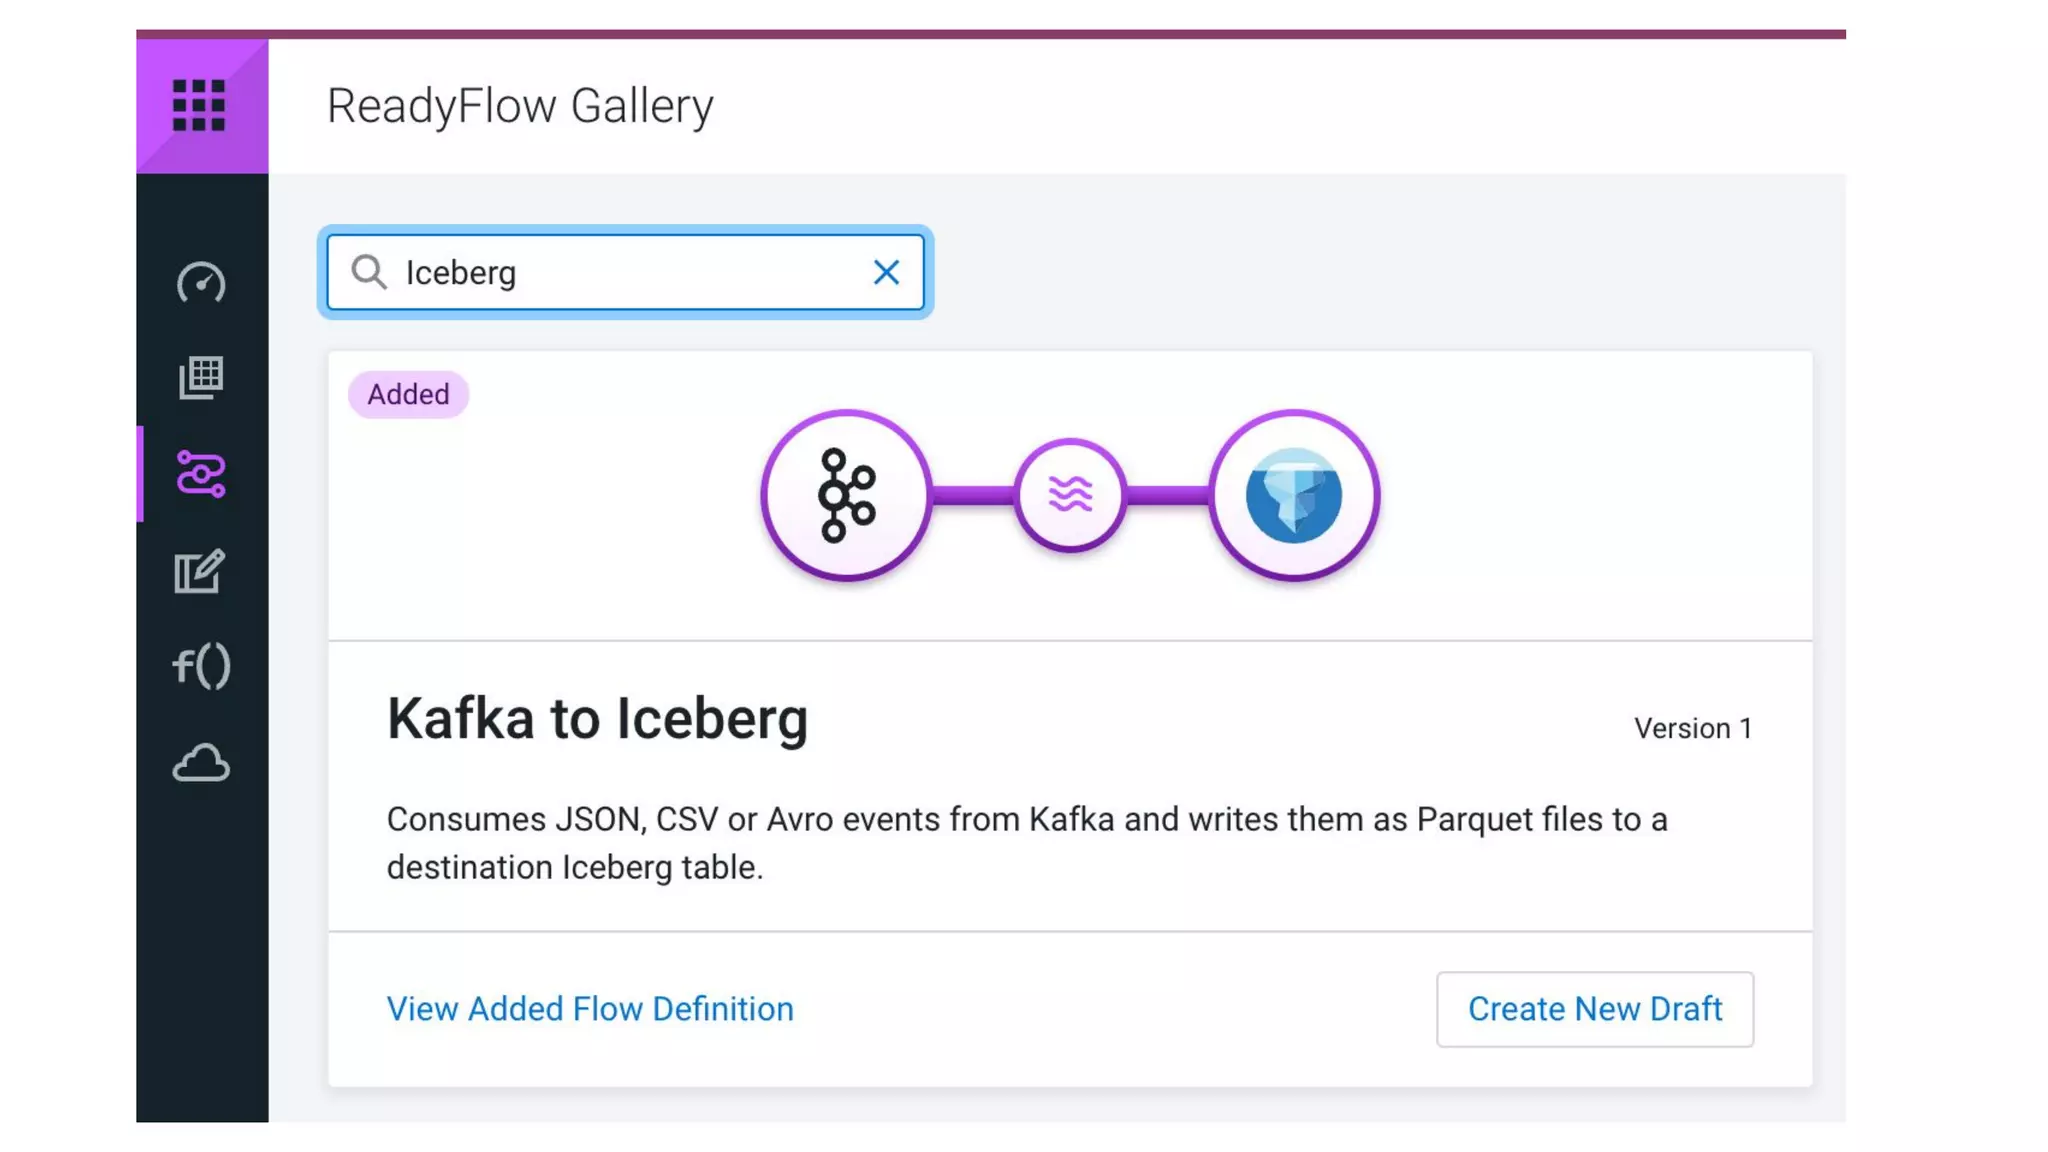Viewport: 2048px width, 1152px height.
Task: Click the middle wave flow icon
Action: (1070, 494)
